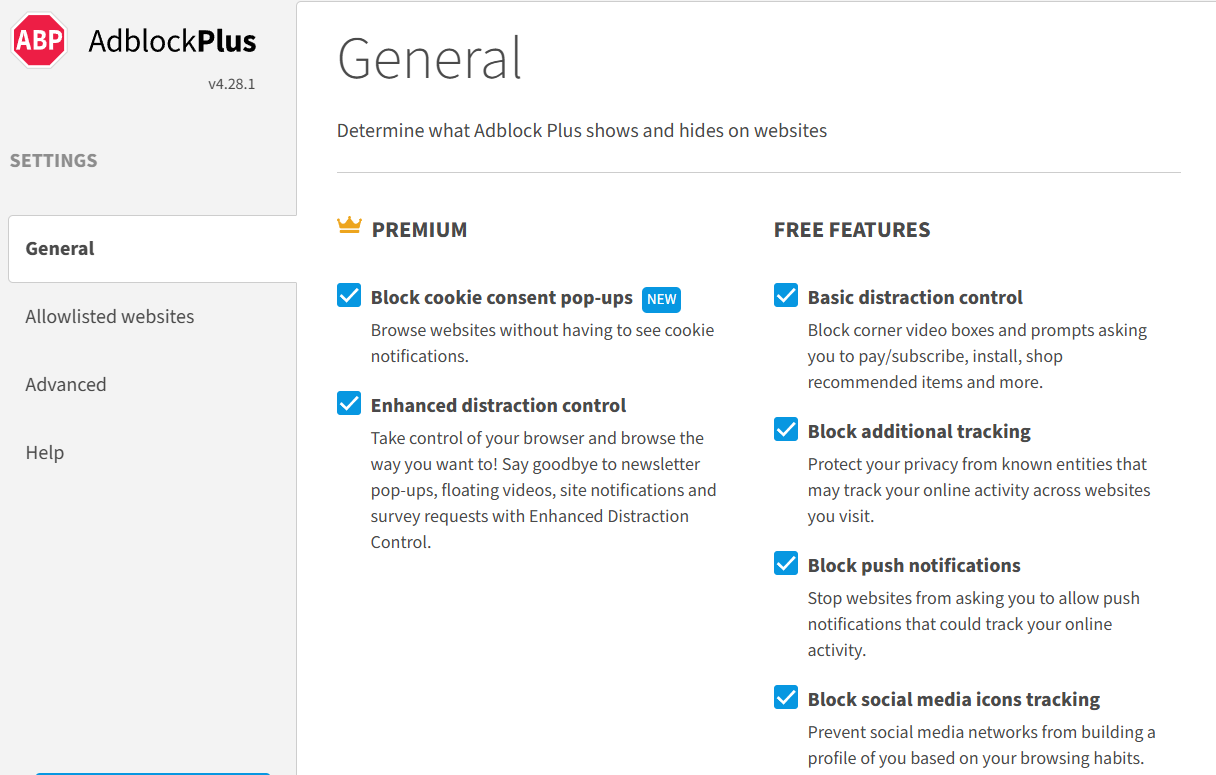Click the red ABP logo icon
This screenshot has width=1216, height=775.
pos(39,41)
